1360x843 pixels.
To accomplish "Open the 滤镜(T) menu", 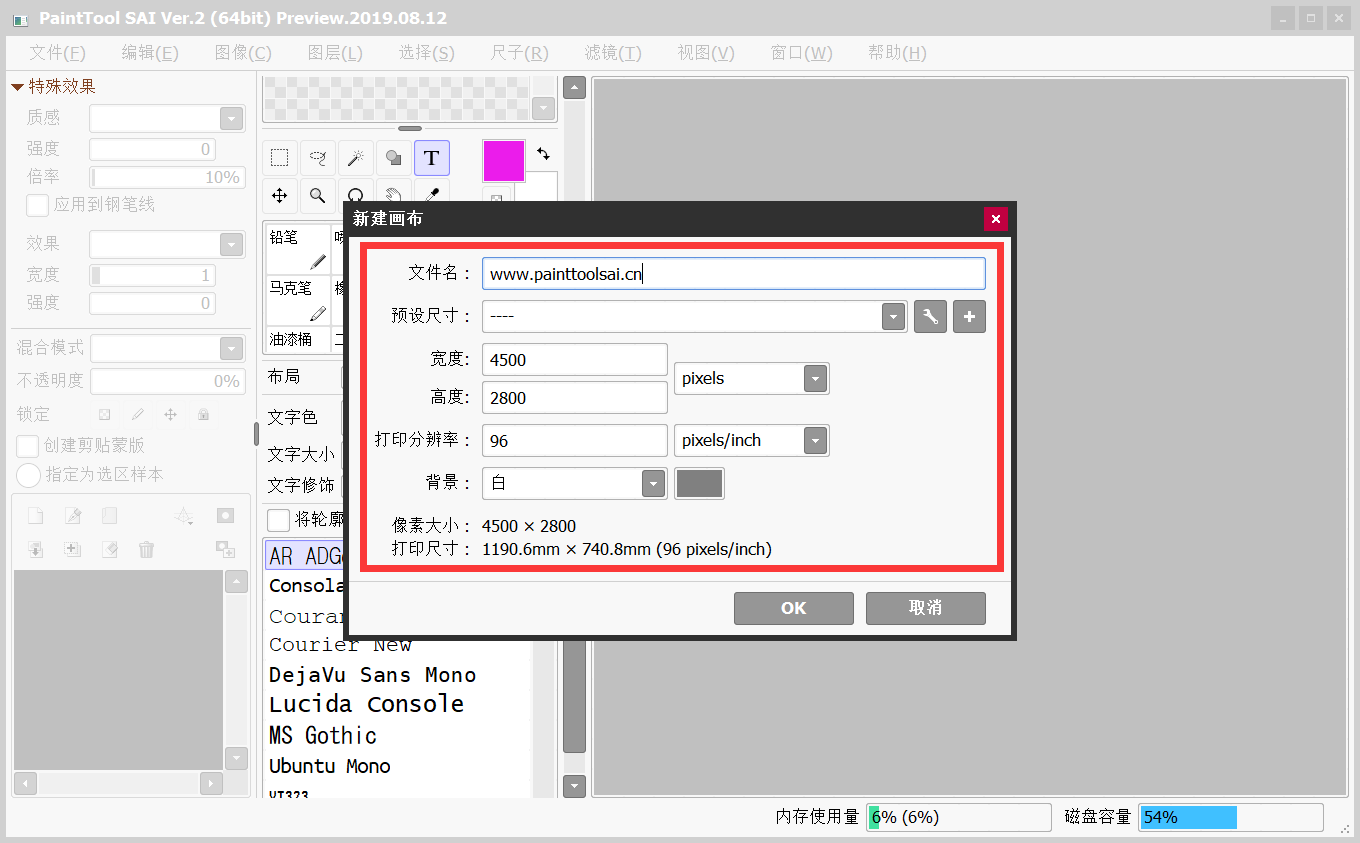I will [613, 53].
